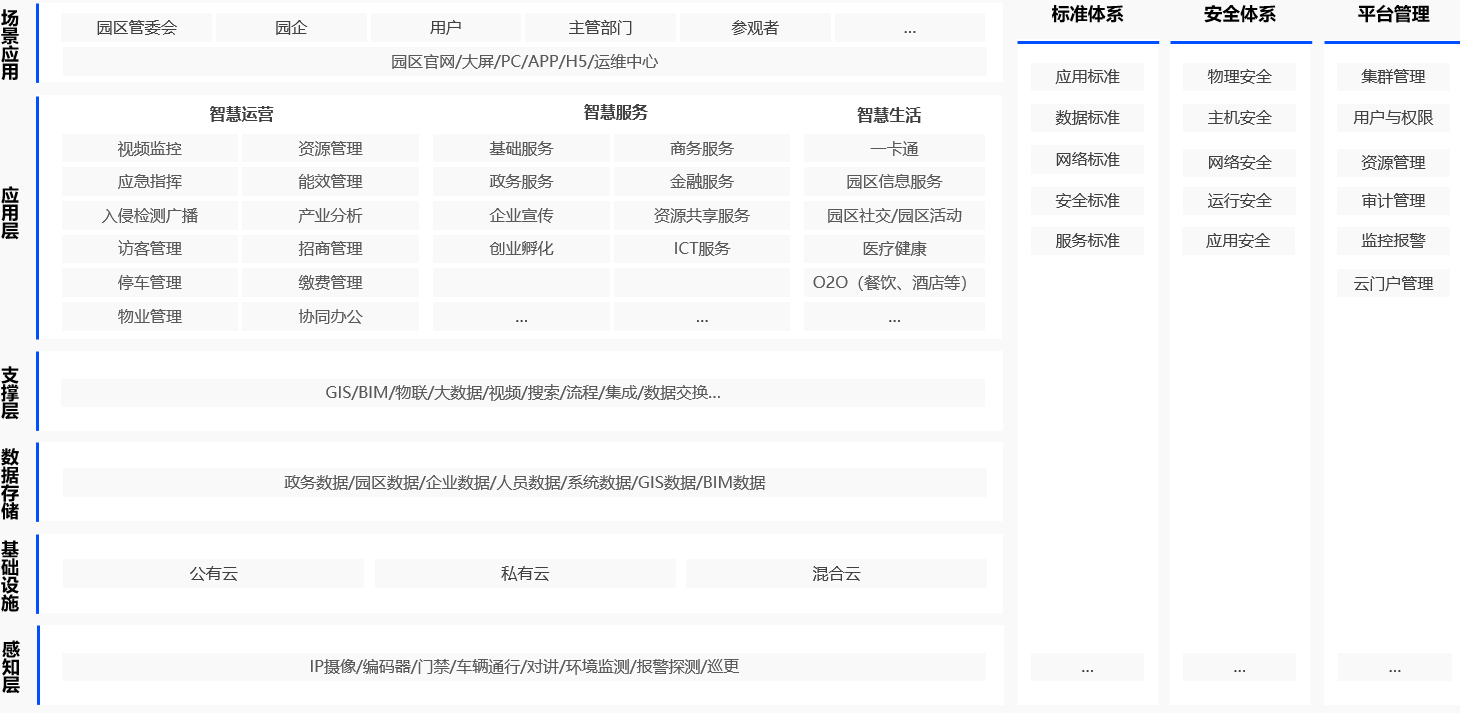Click the 招商管理 cell
The width and height of the screenshot is (1460, 713).
pos(330,249)
